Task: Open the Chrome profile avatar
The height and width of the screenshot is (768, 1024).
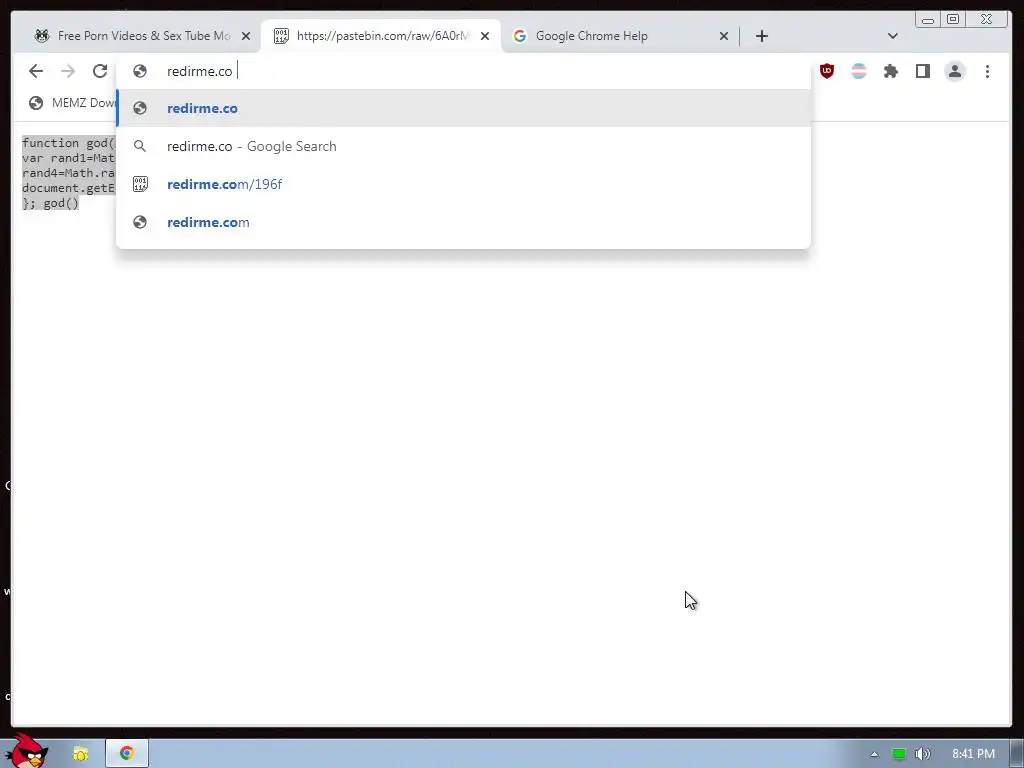Action: pyautogui.click(x=955, y=71)
